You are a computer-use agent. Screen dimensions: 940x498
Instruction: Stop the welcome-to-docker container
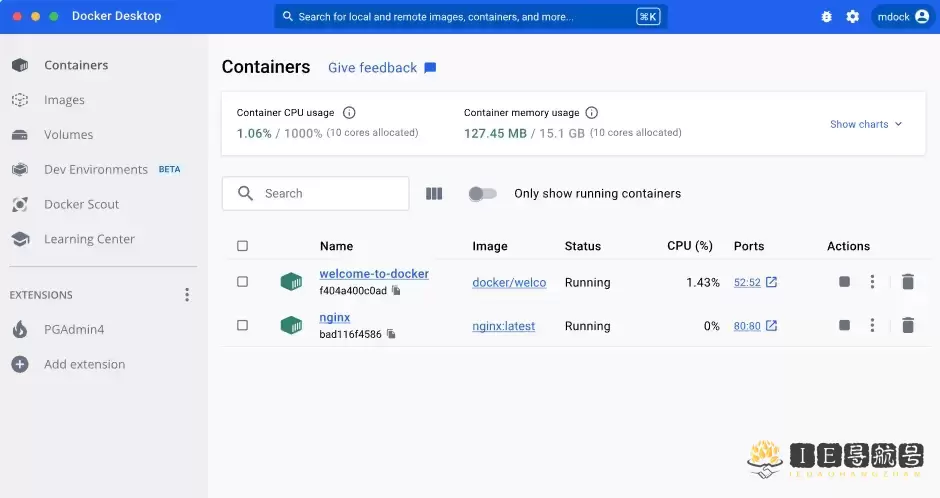844,282
